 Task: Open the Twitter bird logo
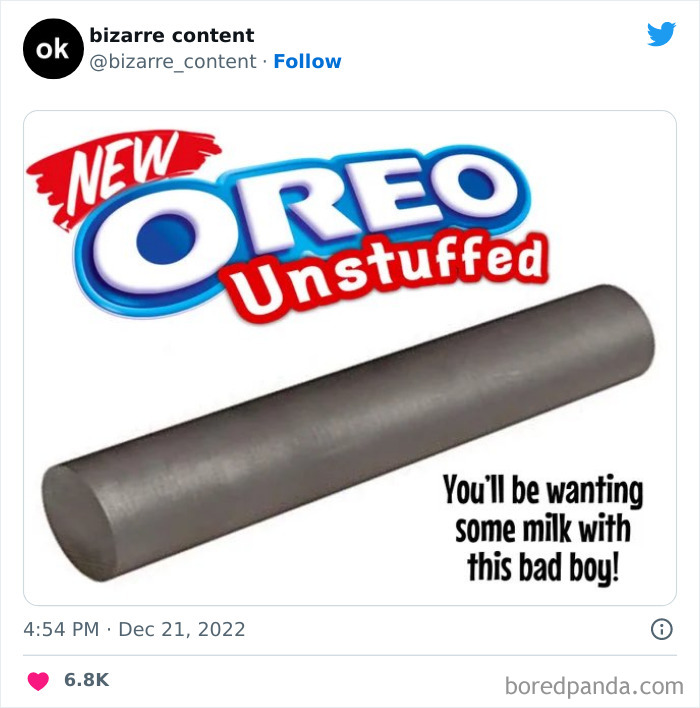tap(661, 34)
